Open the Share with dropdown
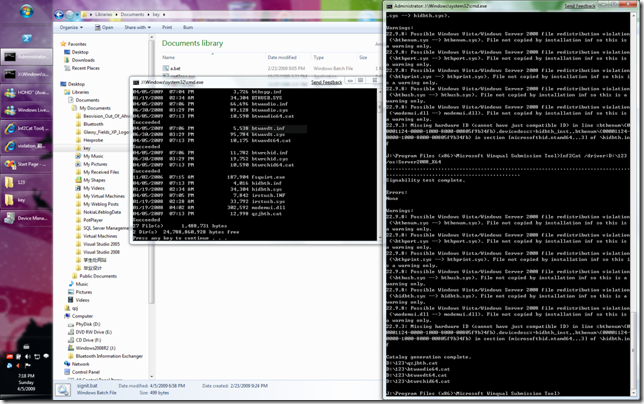Image resolution: width=644 pixels, height=404 pixels. (138, 28)
